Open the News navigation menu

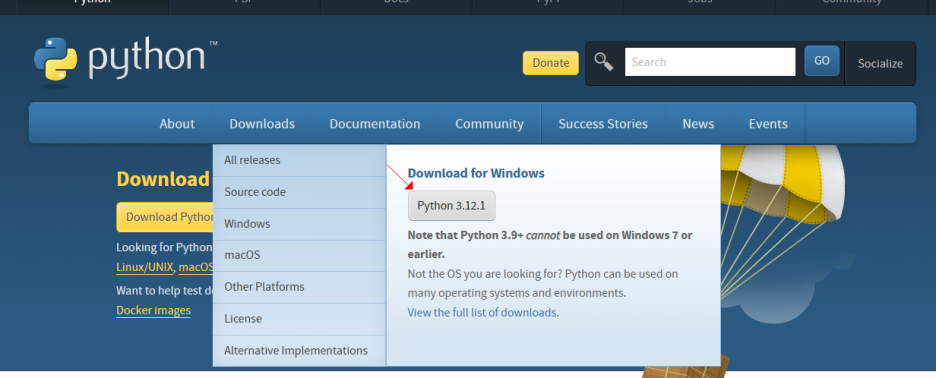tap(698, 124)
